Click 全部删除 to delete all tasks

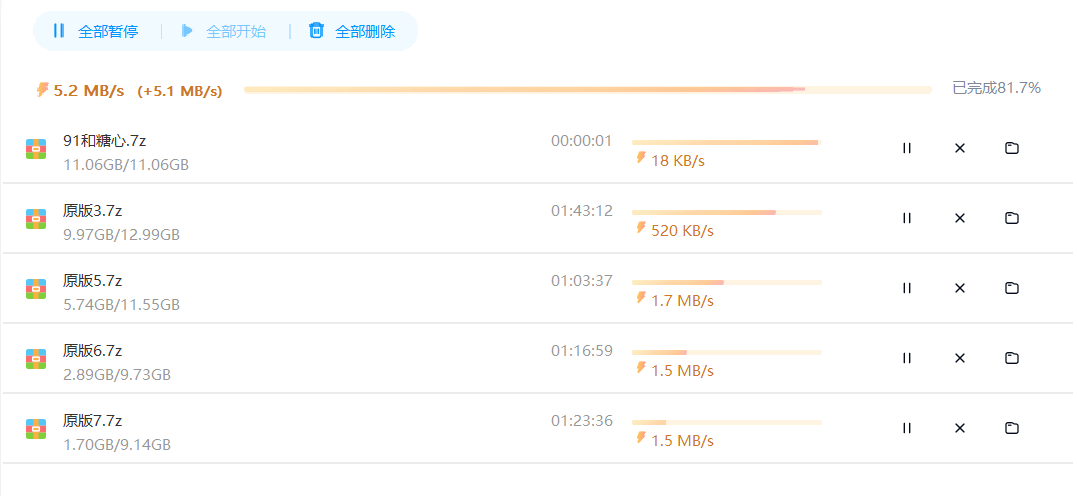coord(352,31)
